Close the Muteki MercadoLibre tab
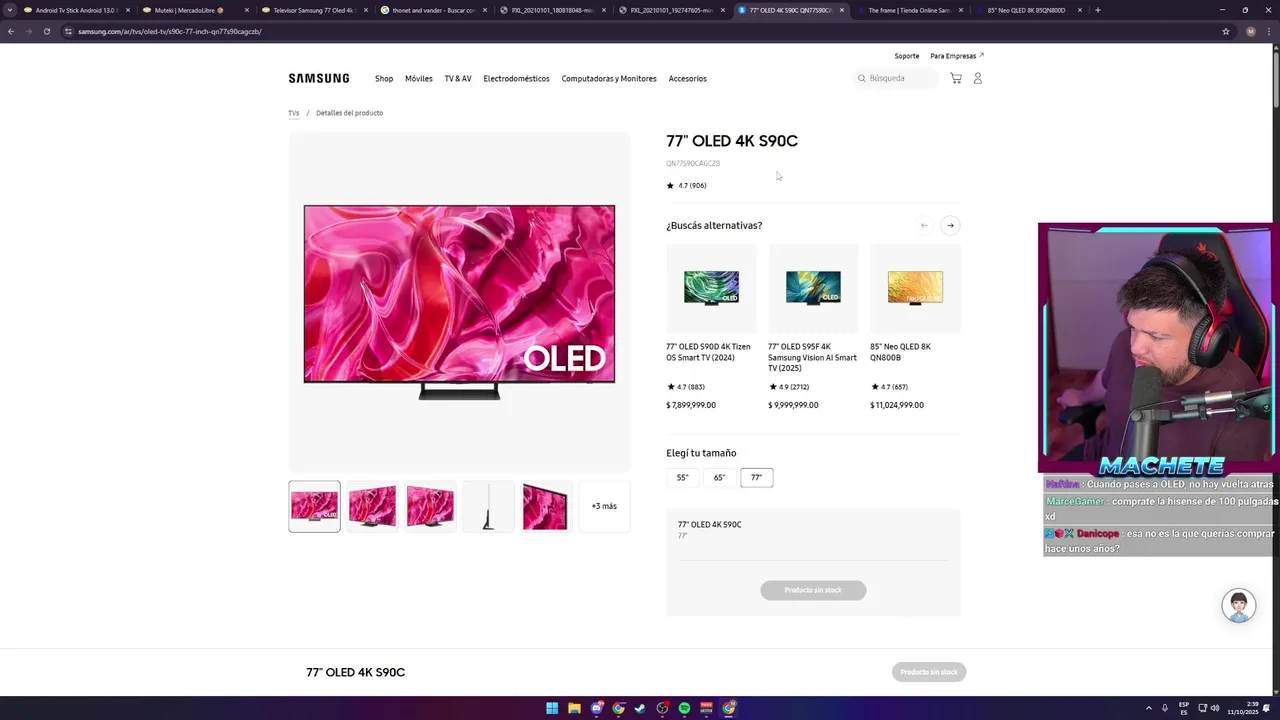The image size is (1280, 720). 246,10
